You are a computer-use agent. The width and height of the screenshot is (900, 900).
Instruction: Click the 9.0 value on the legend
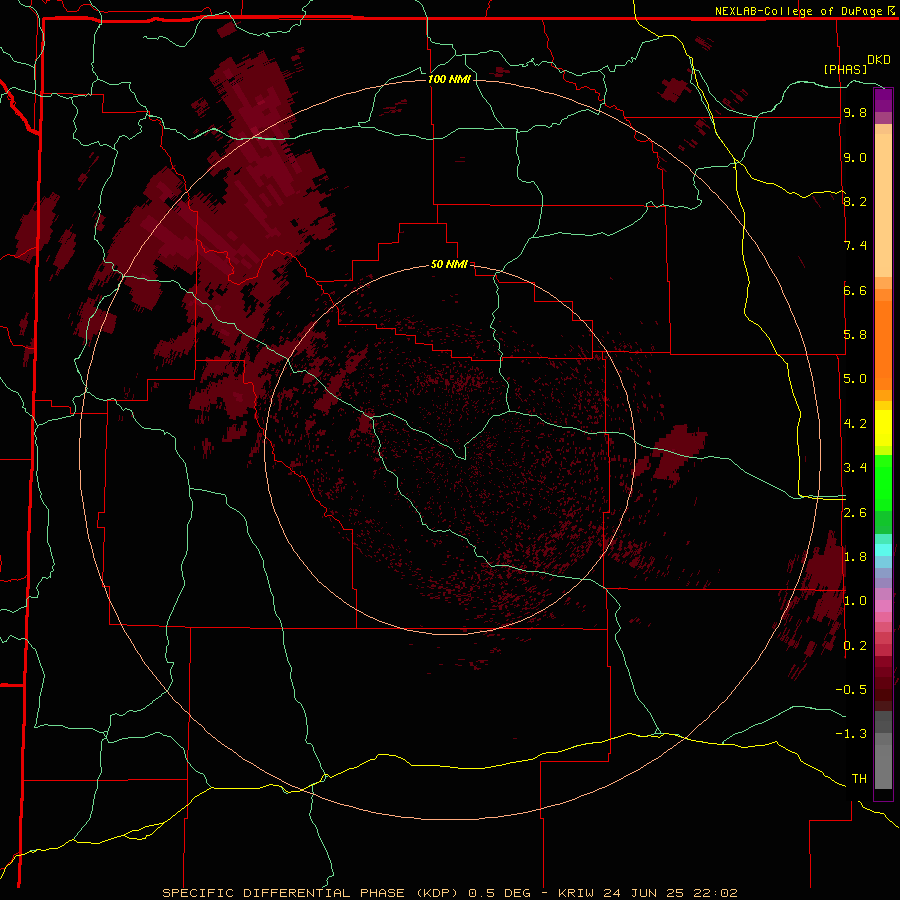pyautogui.click(x=855, y=157)
